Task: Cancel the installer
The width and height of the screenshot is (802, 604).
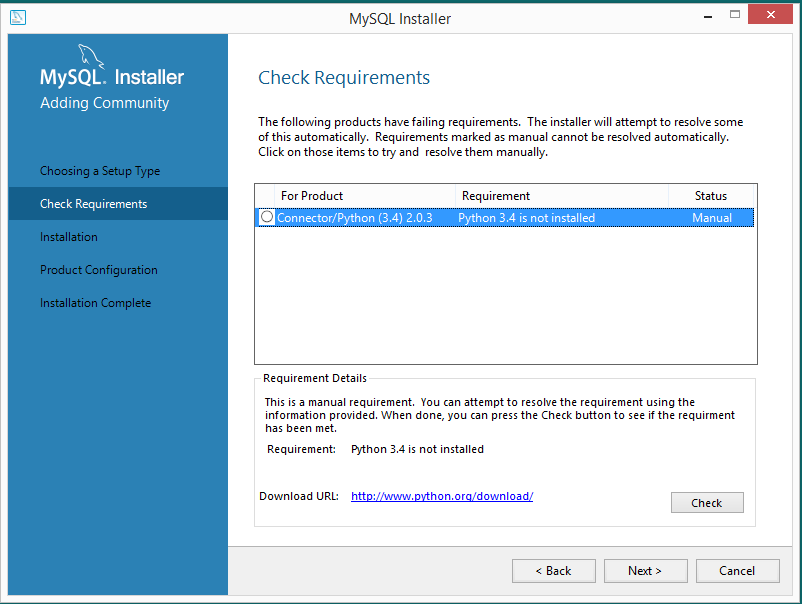Action: point(738,571)
